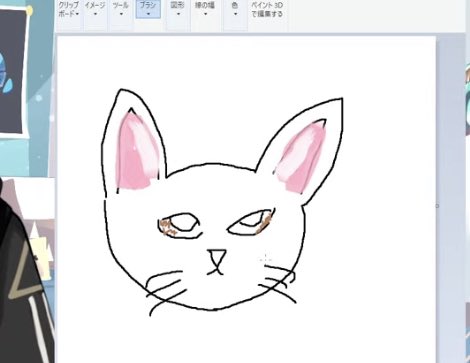Click the canvas right-edge resize handle

[437, 206]
